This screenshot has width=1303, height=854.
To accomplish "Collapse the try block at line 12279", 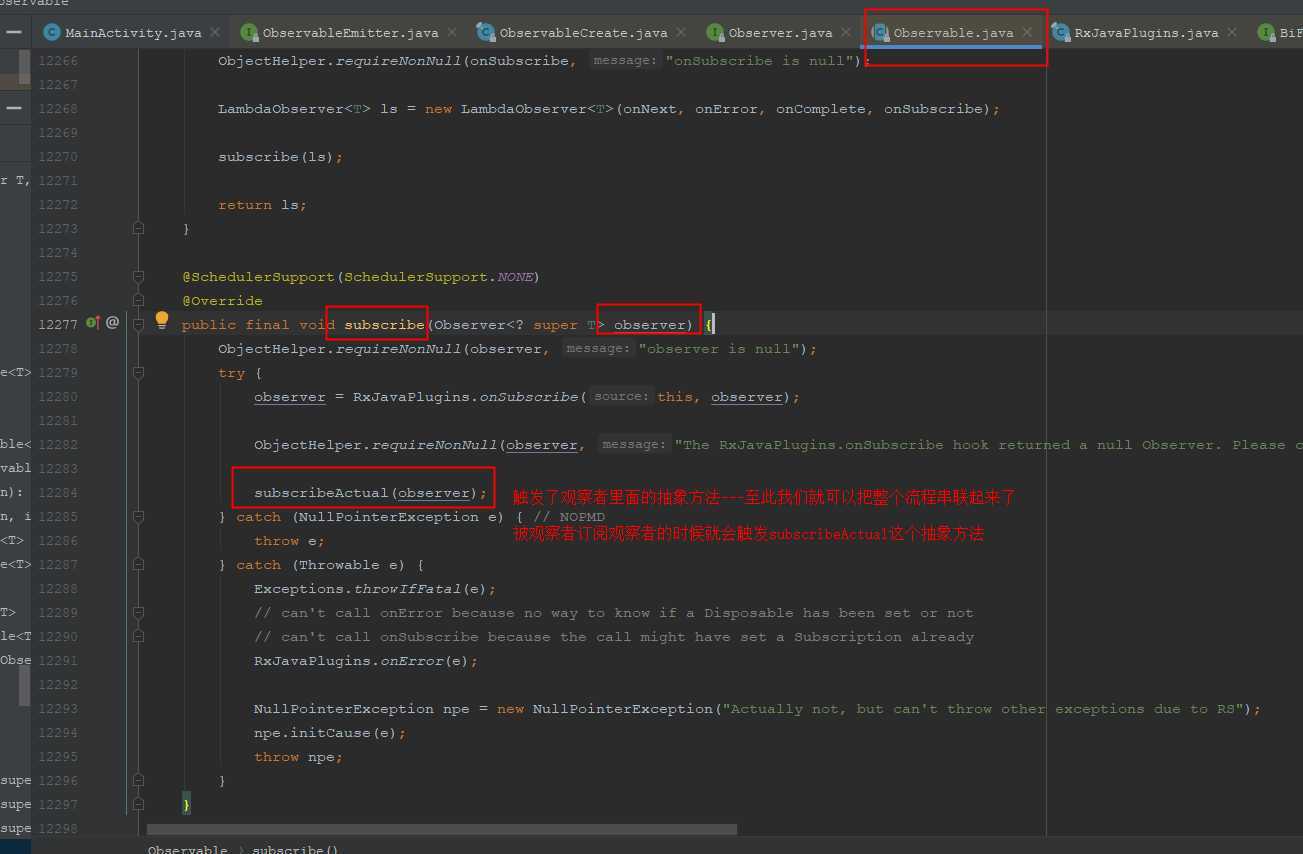I will click(x=139, y=373).
